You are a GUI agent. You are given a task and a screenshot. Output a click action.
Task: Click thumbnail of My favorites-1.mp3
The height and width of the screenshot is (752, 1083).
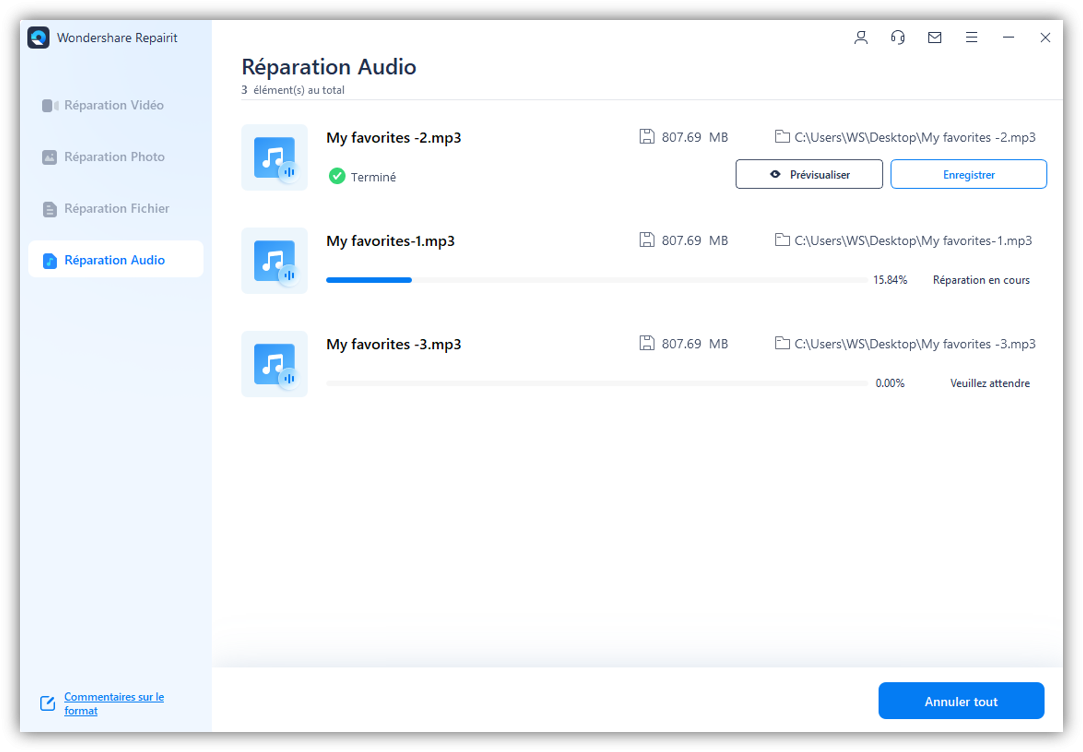pos(274,261)
